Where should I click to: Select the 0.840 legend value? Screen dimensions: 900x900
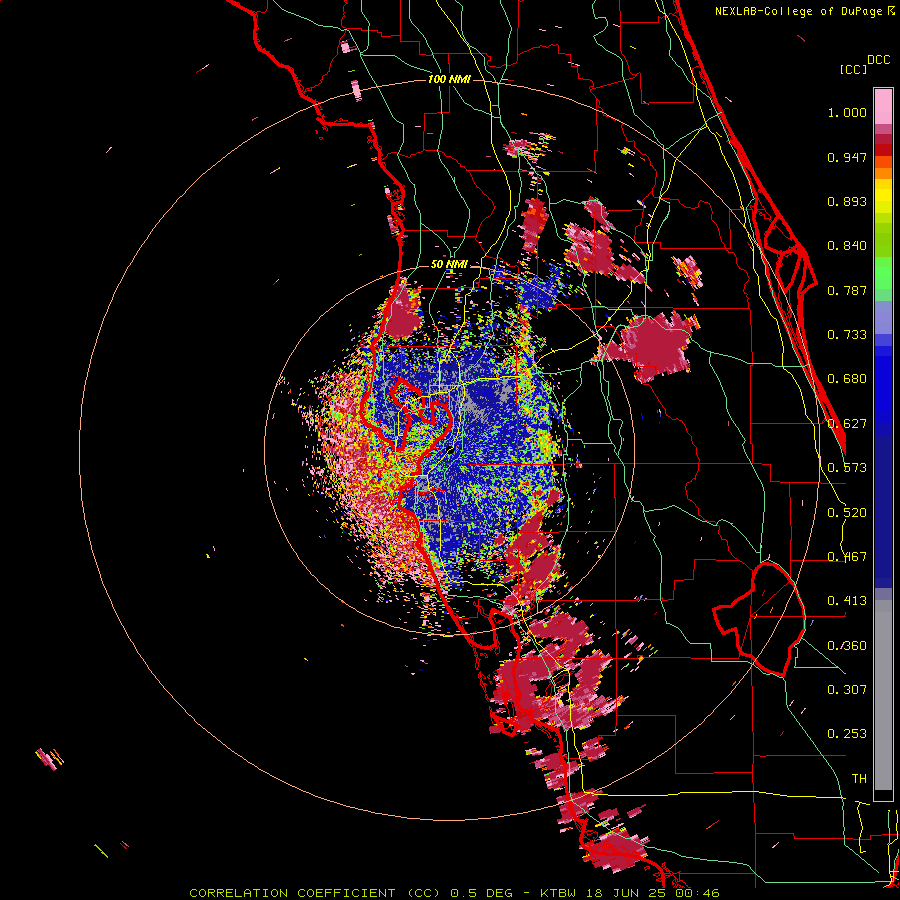click(x=847, y=246)
